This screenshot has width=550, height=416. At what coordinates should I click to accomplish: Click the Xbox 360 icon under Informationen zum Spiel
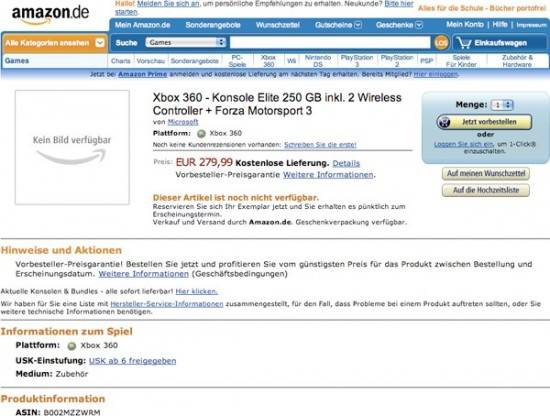[x=72, y=346]
